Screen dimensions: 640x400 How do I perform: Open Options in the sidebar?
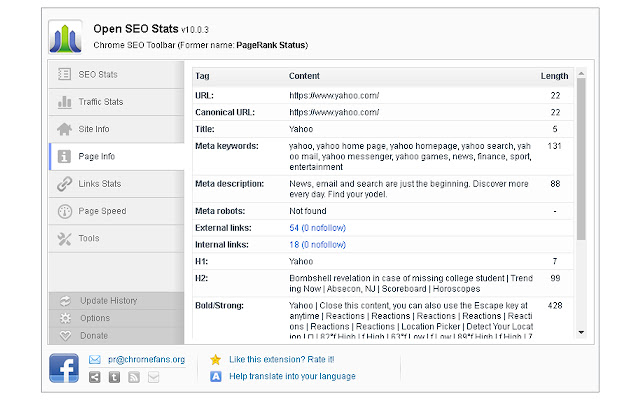(95, 318)
